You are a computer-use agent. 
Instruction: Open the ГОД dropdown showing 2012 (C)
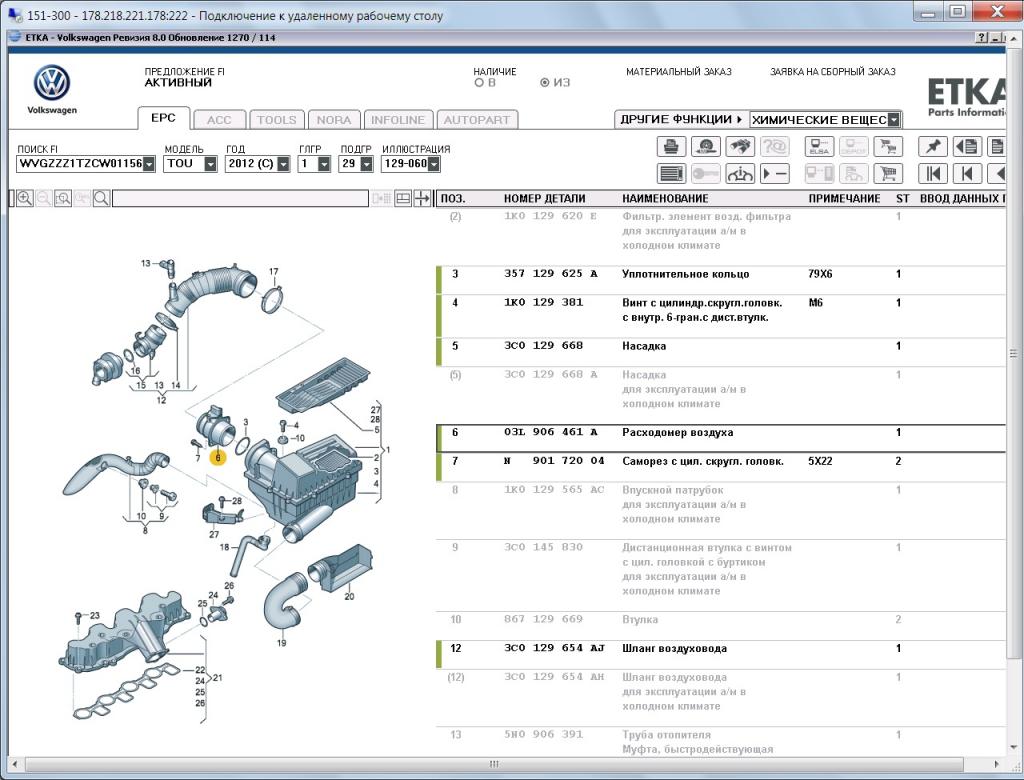pyautogui.click(x=283, y=163)
